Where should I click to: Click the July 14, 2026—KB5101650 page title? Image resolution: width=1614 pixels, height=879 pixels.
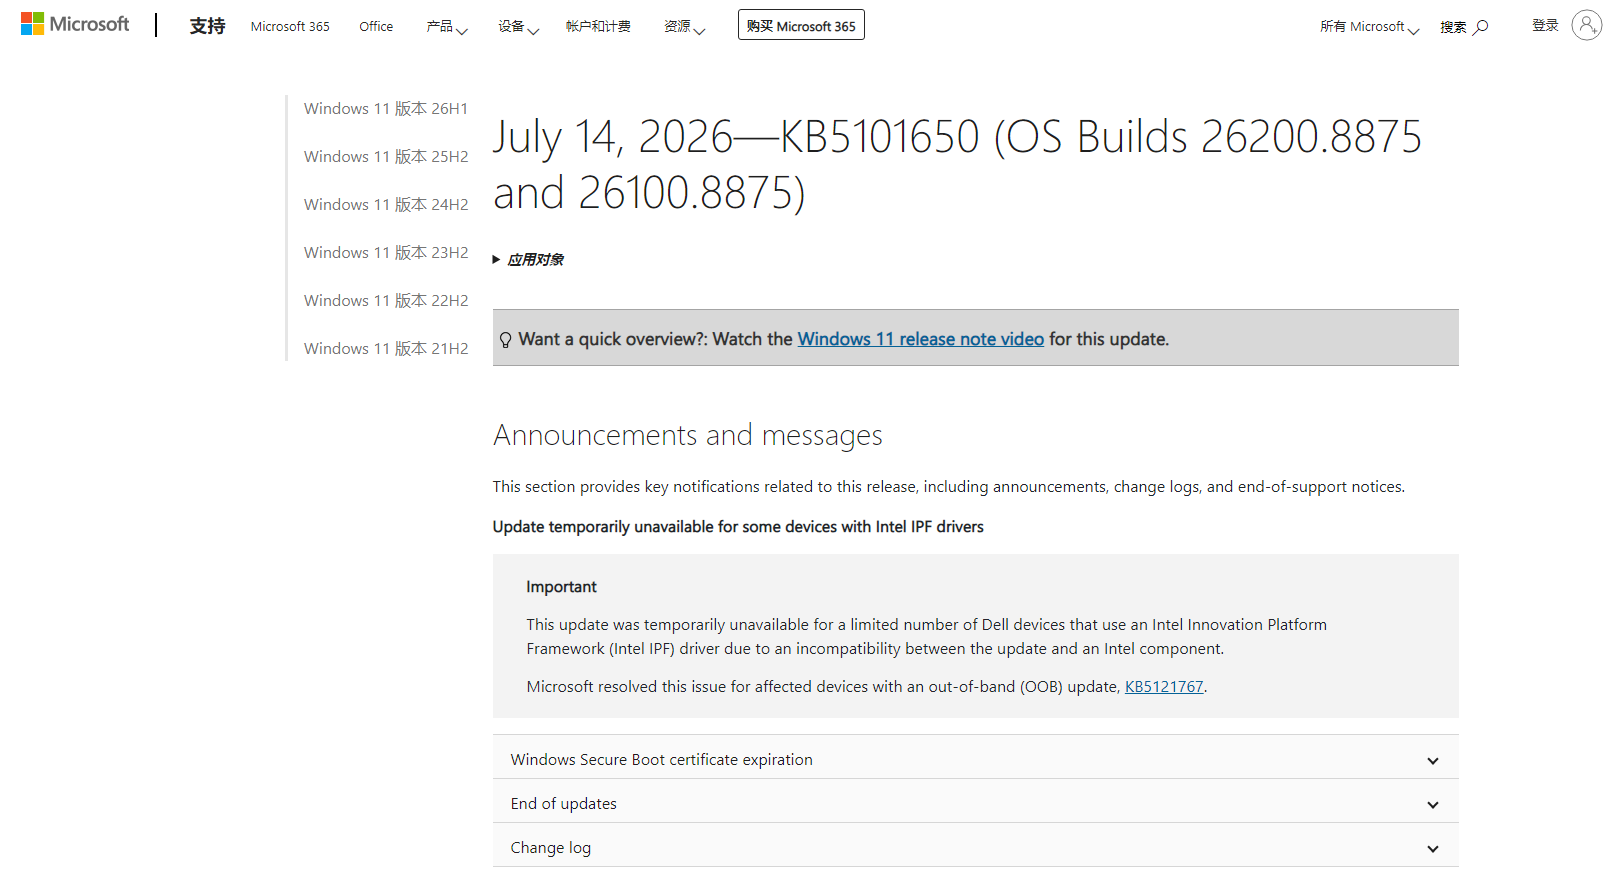pos(957,165)
